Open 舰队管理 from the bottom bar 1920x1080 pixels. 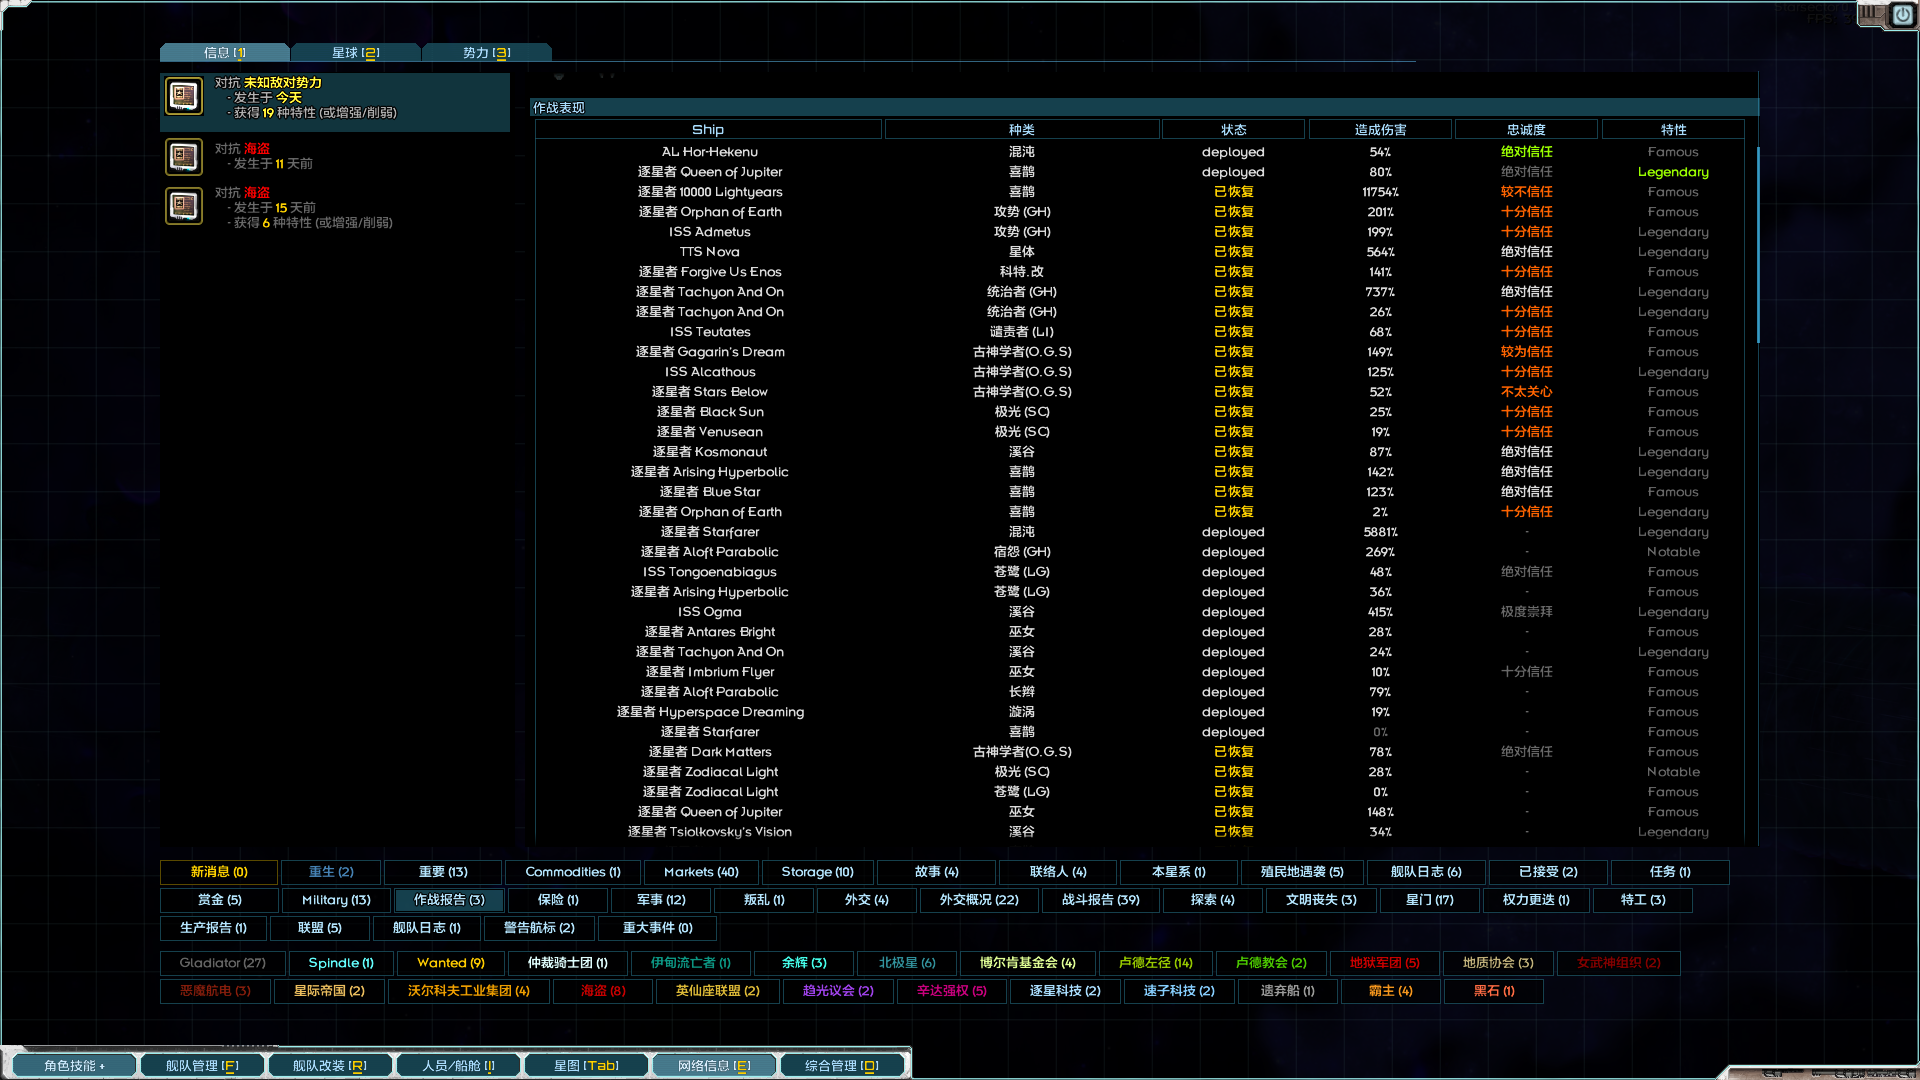tap(202, 1065)
